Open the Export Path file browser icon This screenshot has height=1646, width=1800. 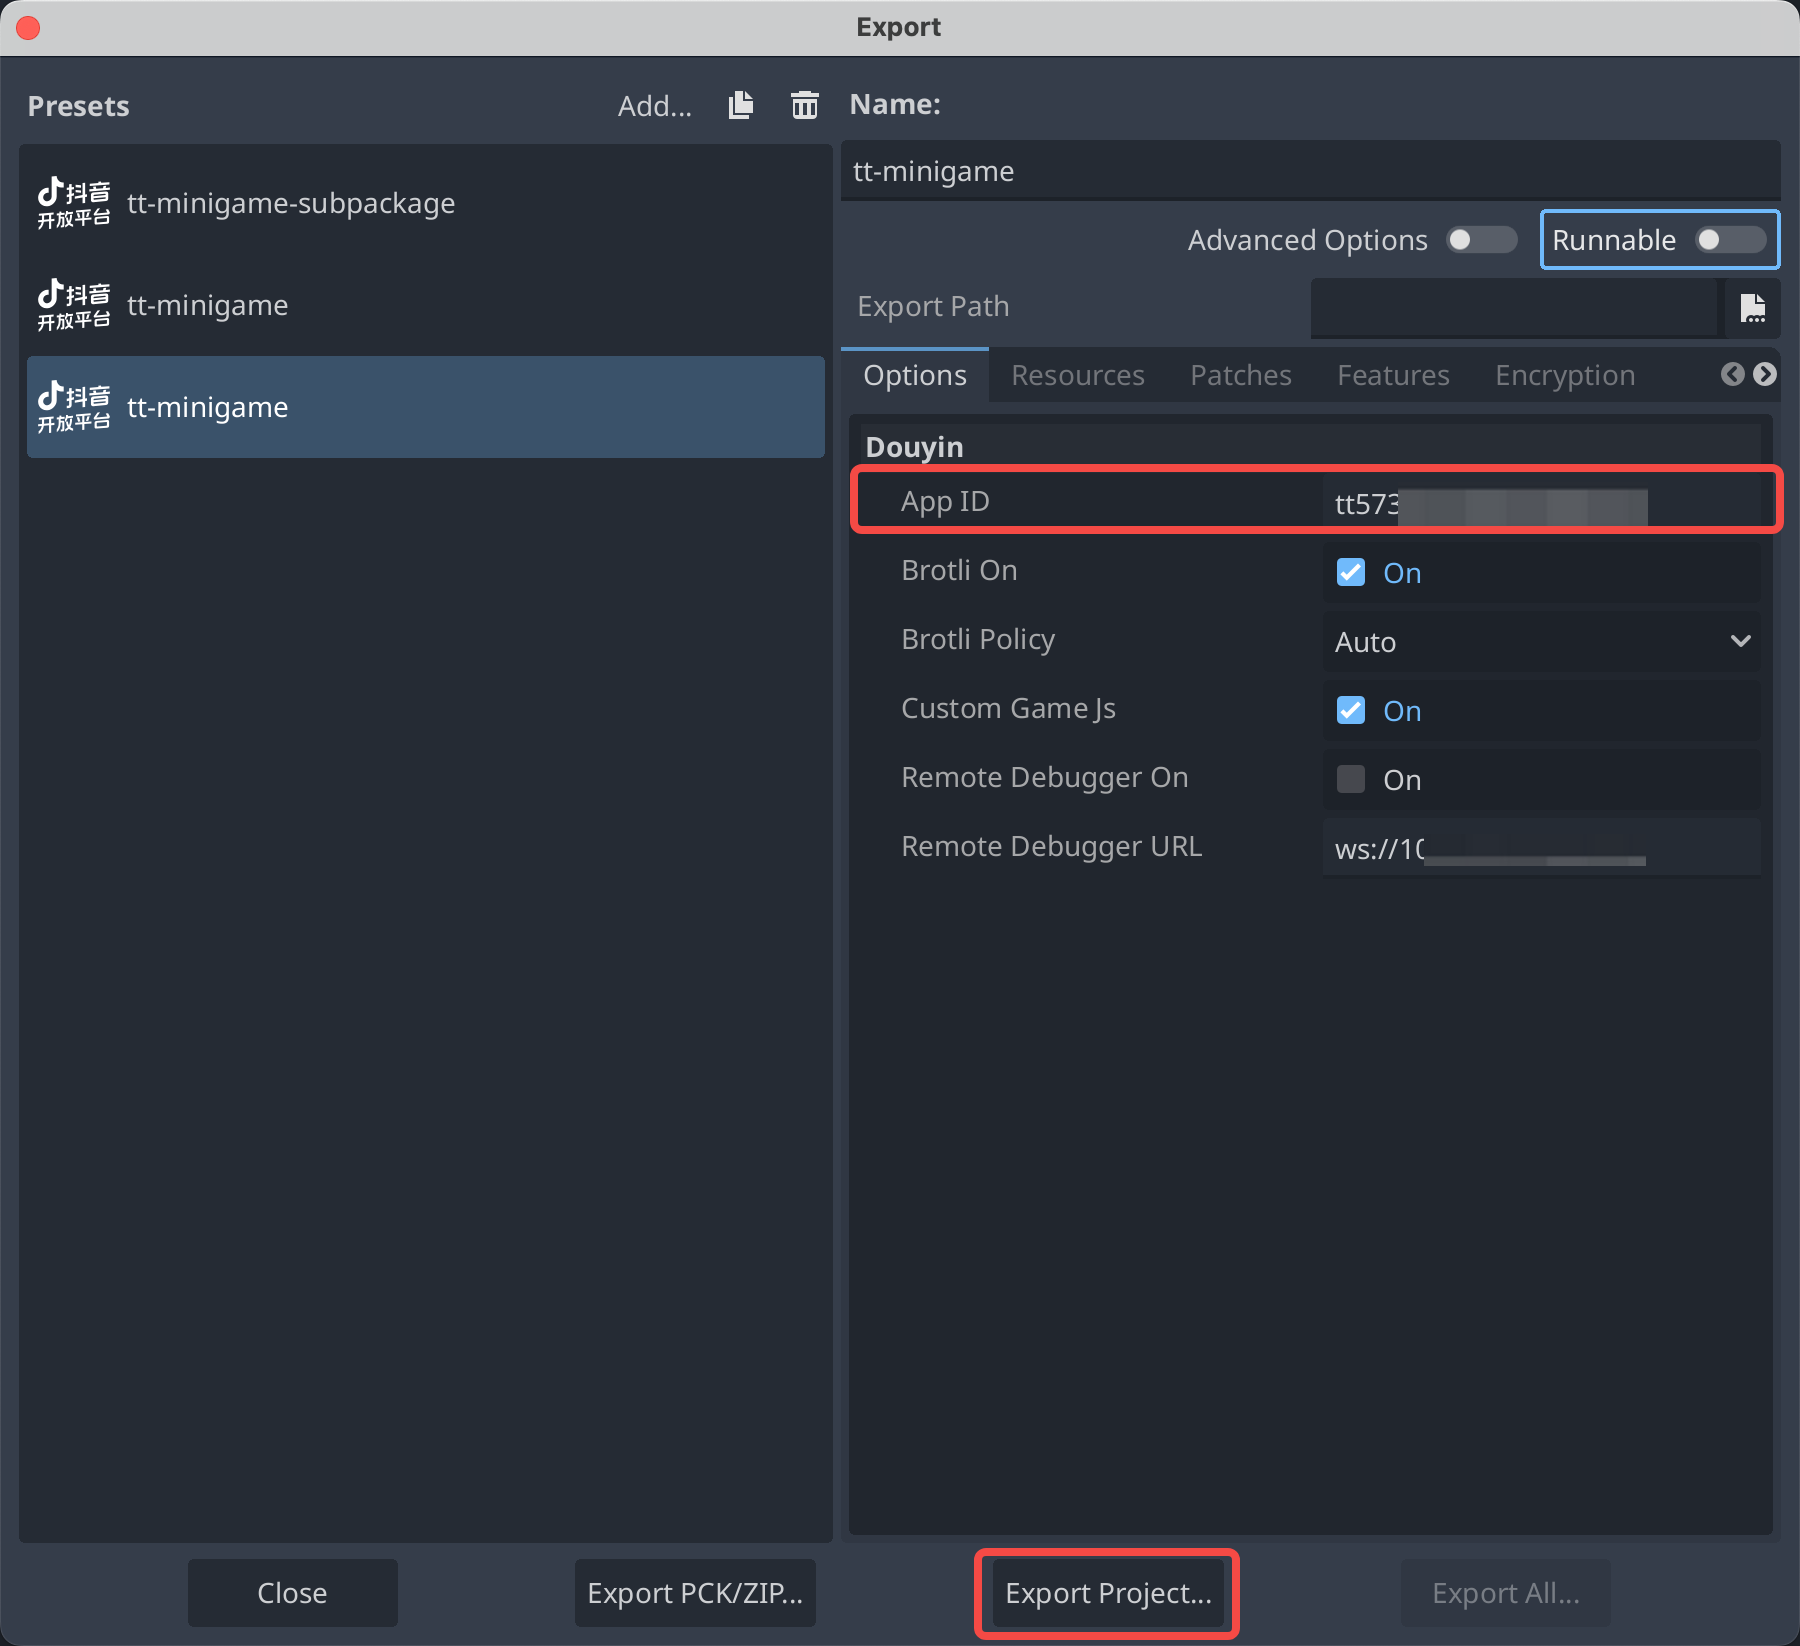pos(1752,307)
